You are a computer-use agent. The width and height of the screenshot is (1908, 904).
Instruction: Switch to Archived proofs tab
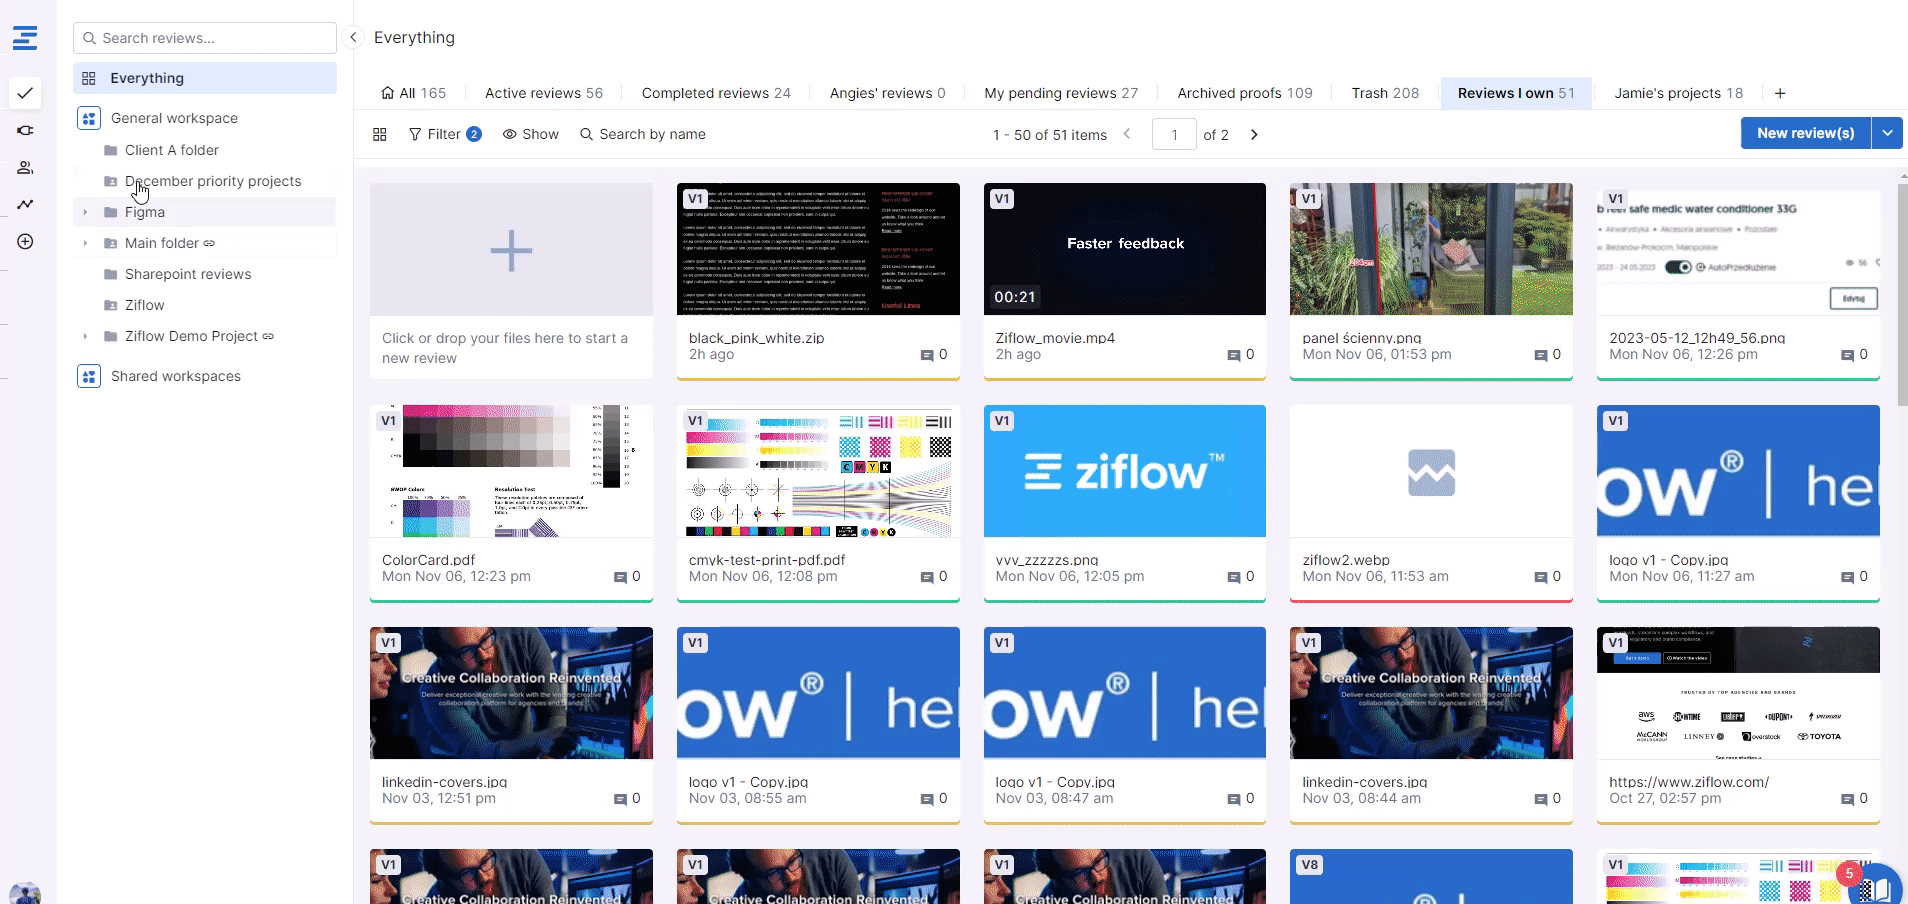point(1244,93)
